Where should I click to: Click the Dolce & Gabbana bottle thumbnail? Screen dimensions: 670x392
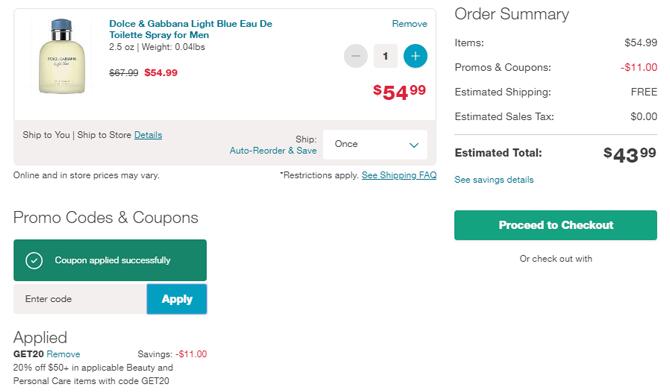point(62,56)
